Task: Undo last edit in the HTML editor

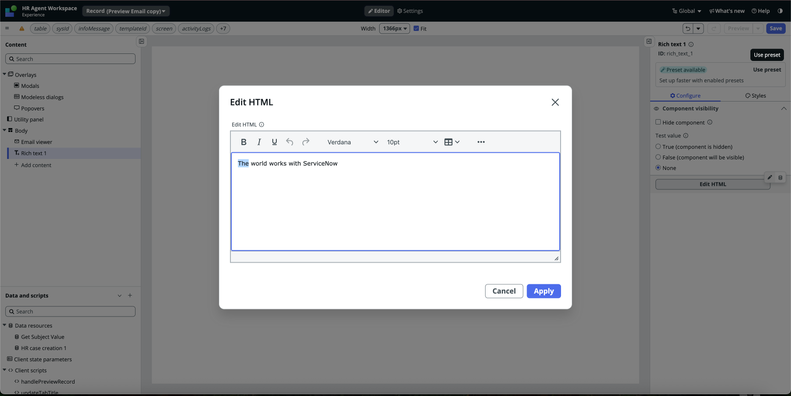Action: click(x=290, y=142)
